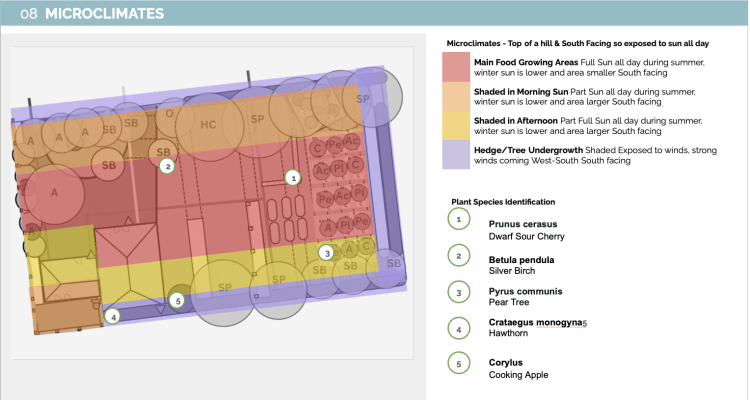Click plant marker 5 on the garden map
Viewport: 750px width, 400px height.
[178, 299]
